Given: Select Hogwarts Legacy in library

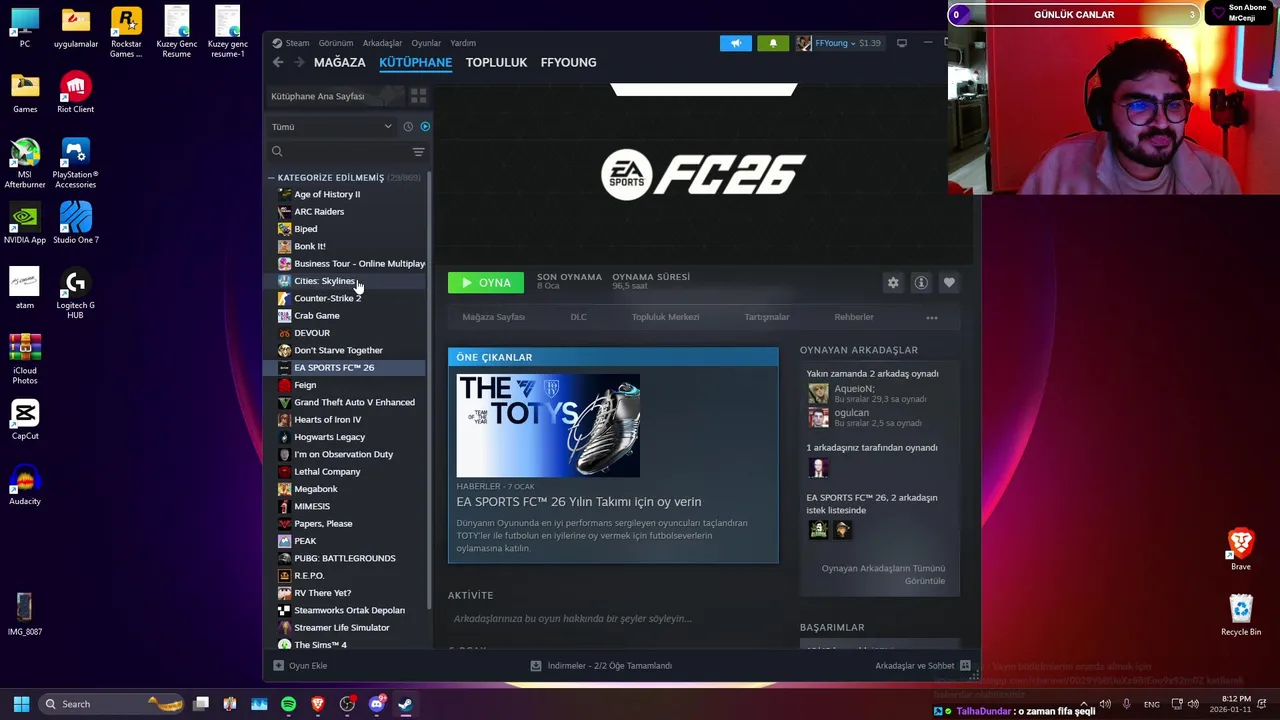Looking at the screenshot, I should coord(346,437).
